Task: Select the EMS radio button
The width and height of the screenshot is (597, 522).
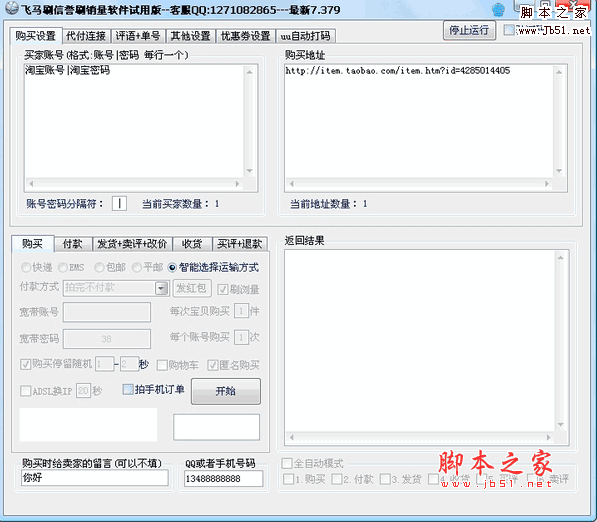Action: point(63,268)
